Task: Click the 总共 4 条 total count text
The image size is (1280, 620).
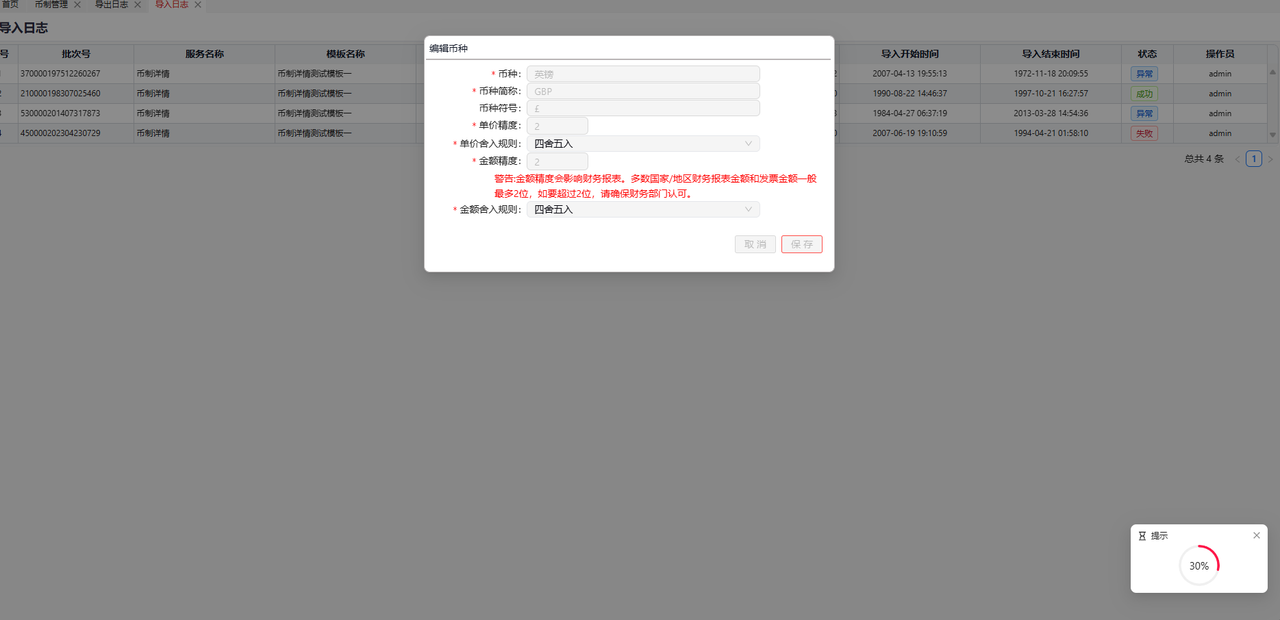Action: click(1204, 159)
